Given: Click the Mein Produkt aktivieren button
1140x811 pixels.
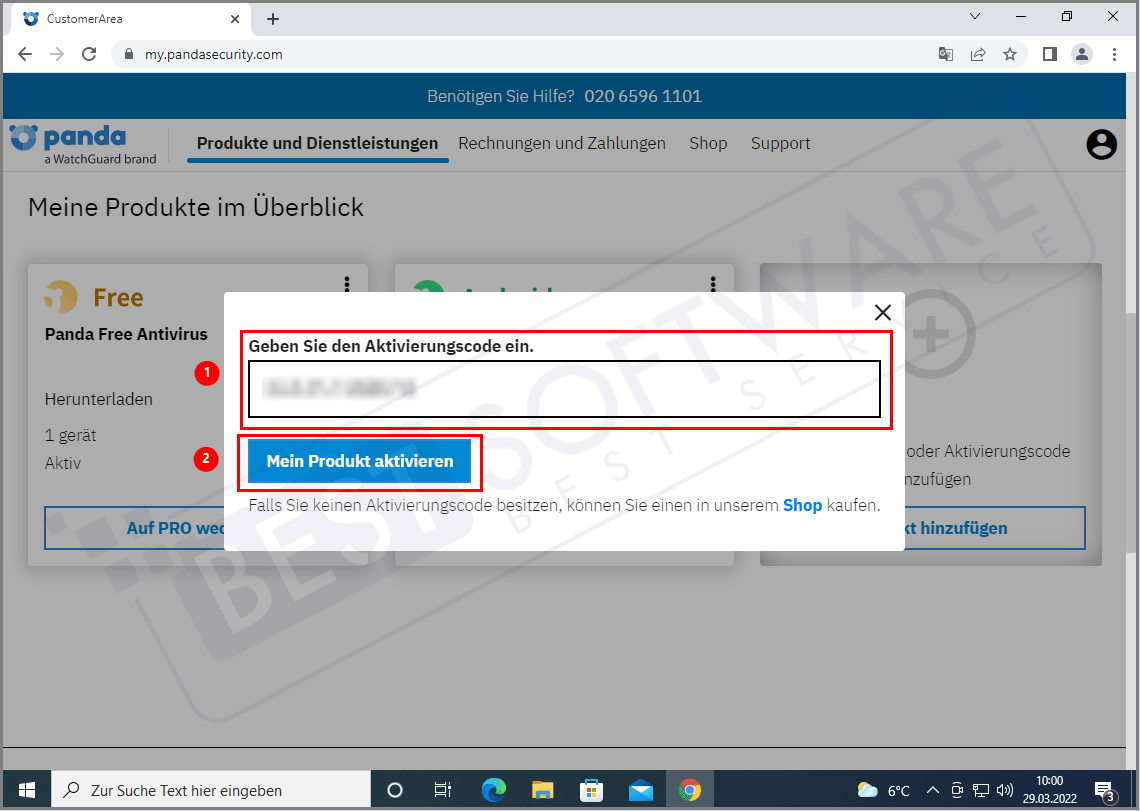Looking at the screenshot, I should pyautogui.click(x=359, y=462).
